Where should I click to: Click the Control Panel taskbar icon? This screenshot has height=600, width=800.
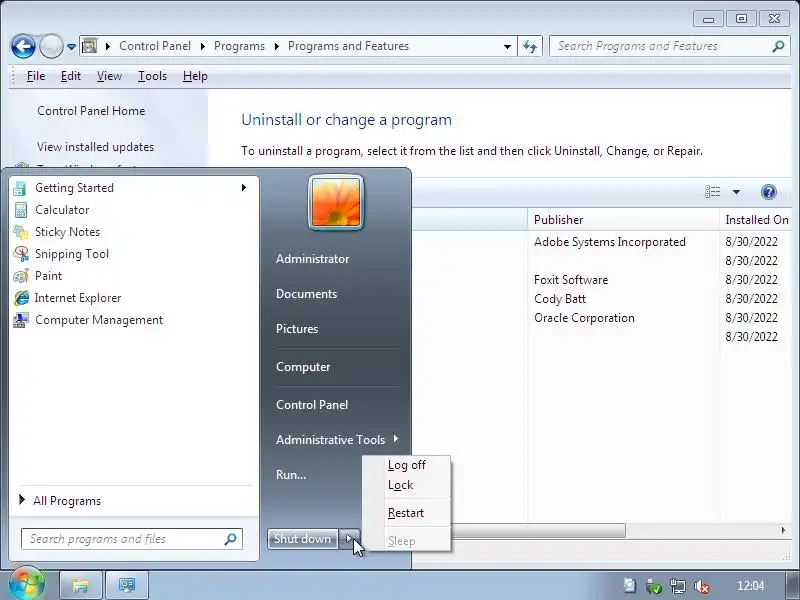[x=127, y=585]
